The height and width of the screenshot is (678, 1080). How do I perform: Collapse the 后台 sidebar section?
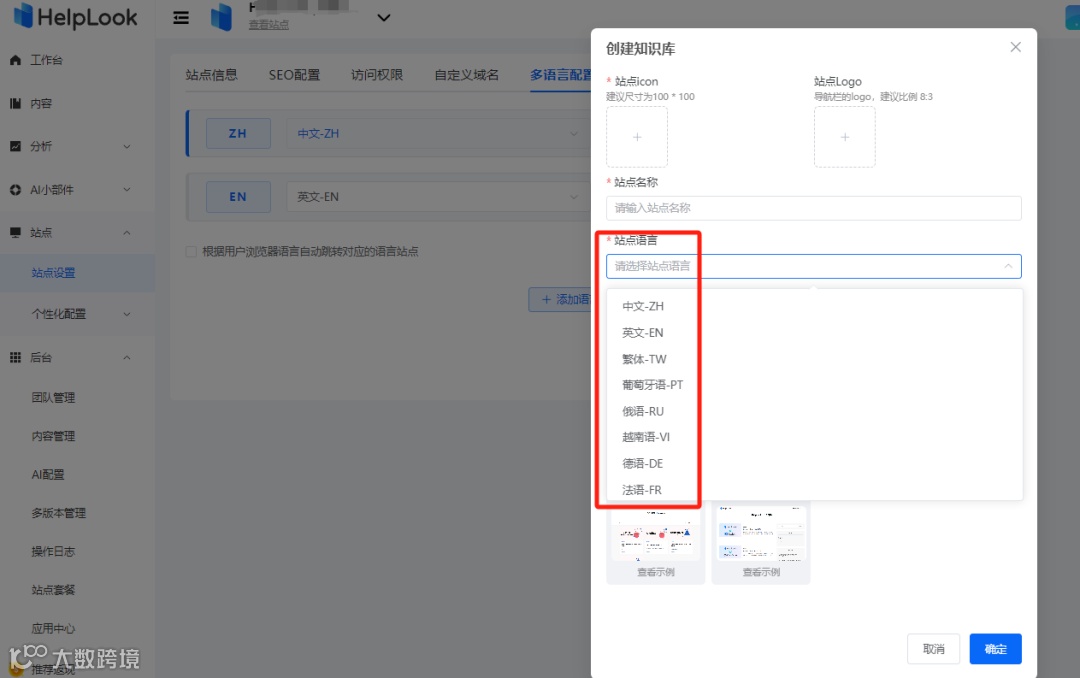(x=127, y=357)
